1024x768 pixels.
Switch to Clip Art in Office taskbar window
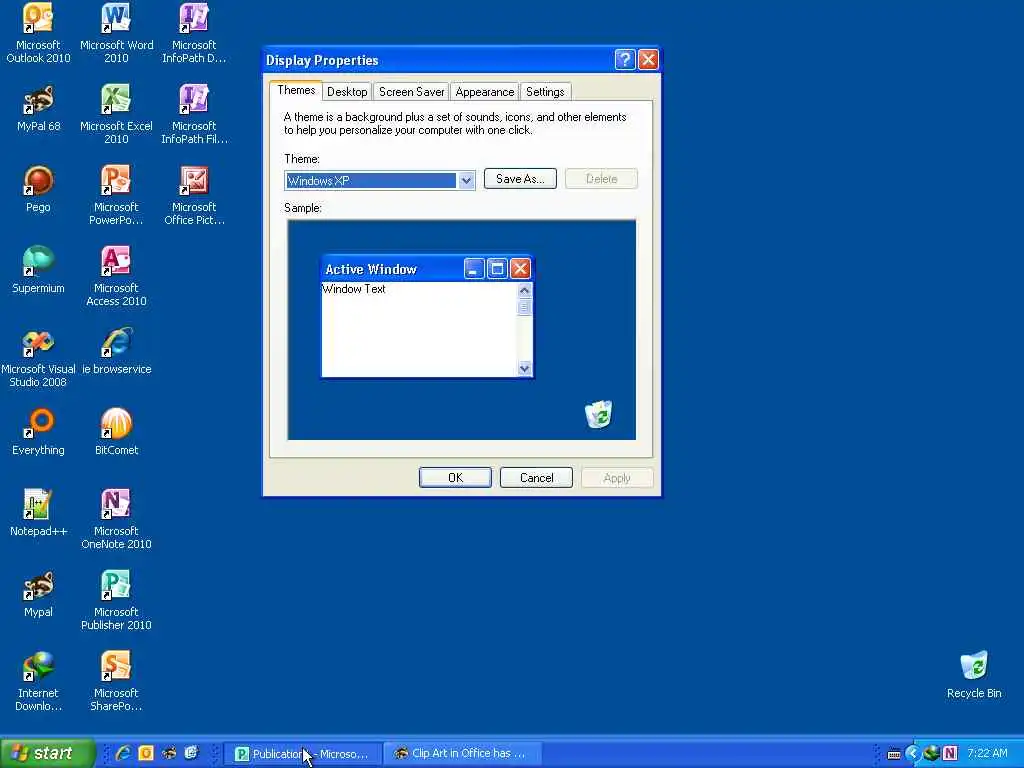point(462,754)
